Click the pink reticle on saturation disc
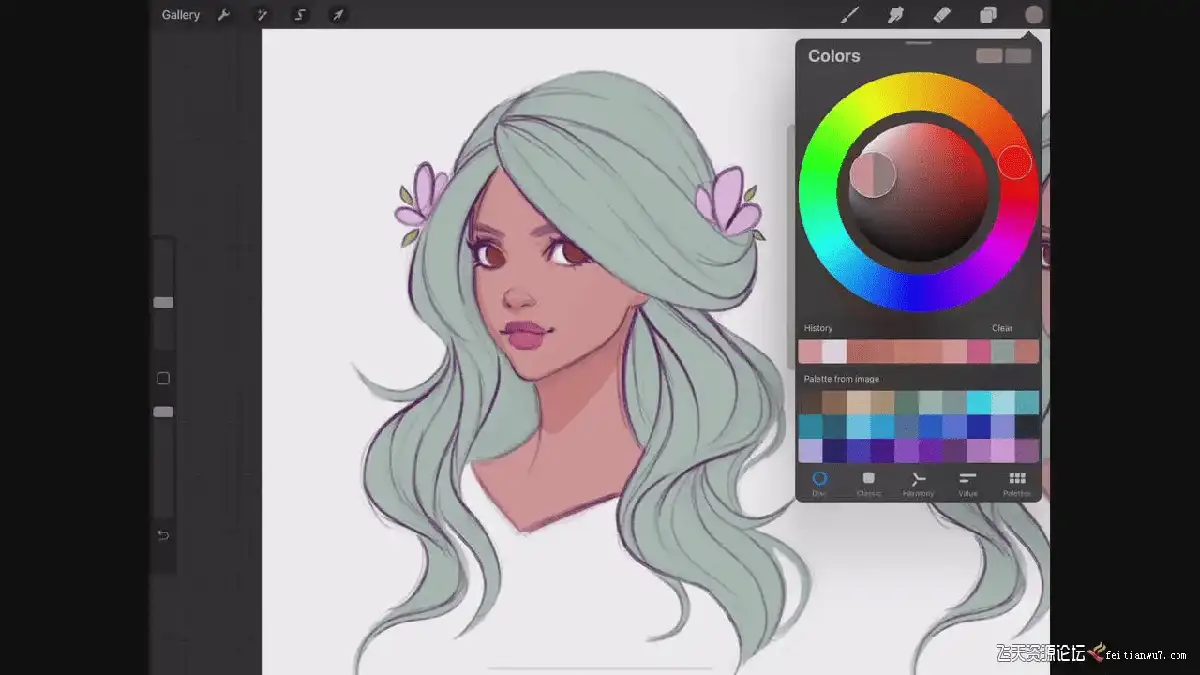The image size is (1200, 675). (873, 175)
